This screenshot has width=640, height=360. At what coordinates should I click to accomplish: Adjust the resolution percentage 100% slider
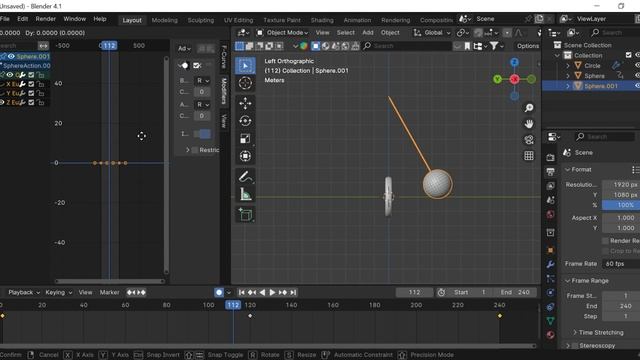point(621,205)
